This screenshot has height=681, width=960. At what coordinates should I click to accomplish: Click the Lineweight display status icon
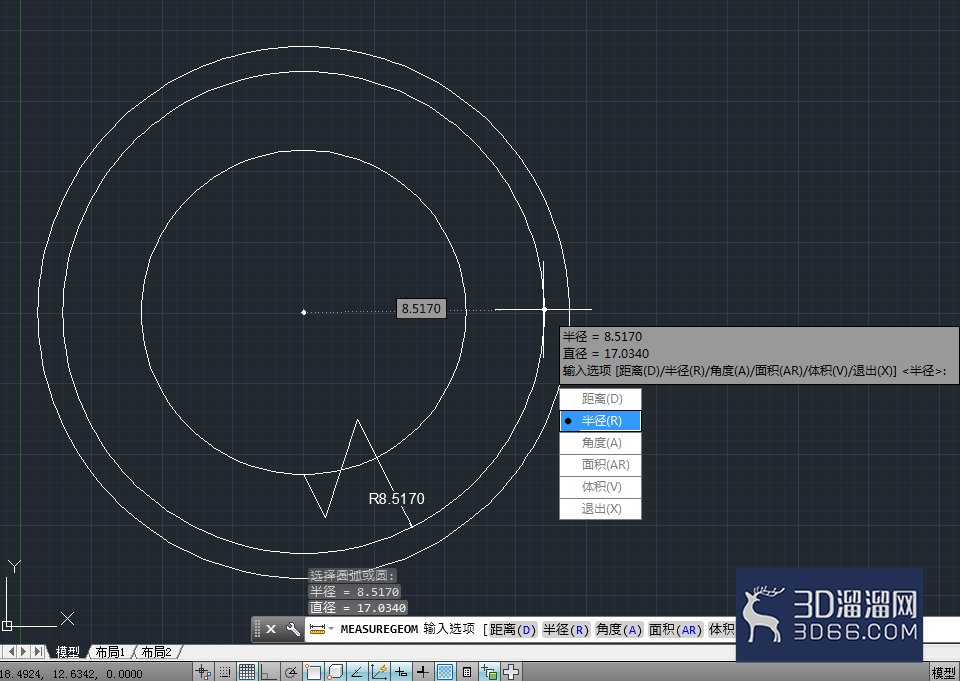coord(422,672)
